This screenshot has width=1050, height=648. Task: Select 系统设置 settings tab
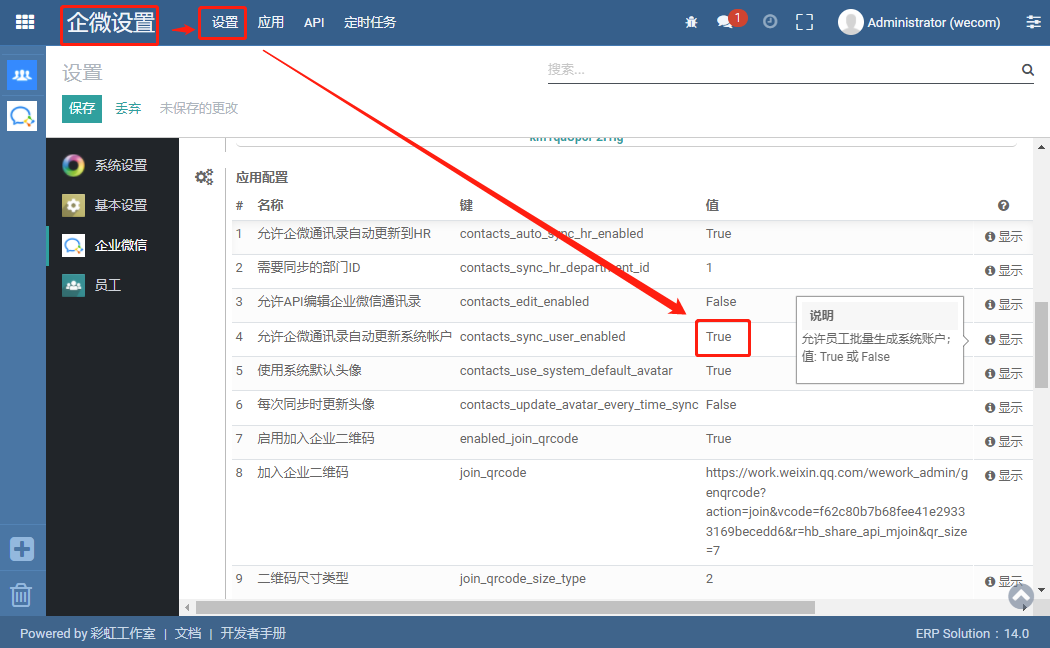click(x=112, y=165)
